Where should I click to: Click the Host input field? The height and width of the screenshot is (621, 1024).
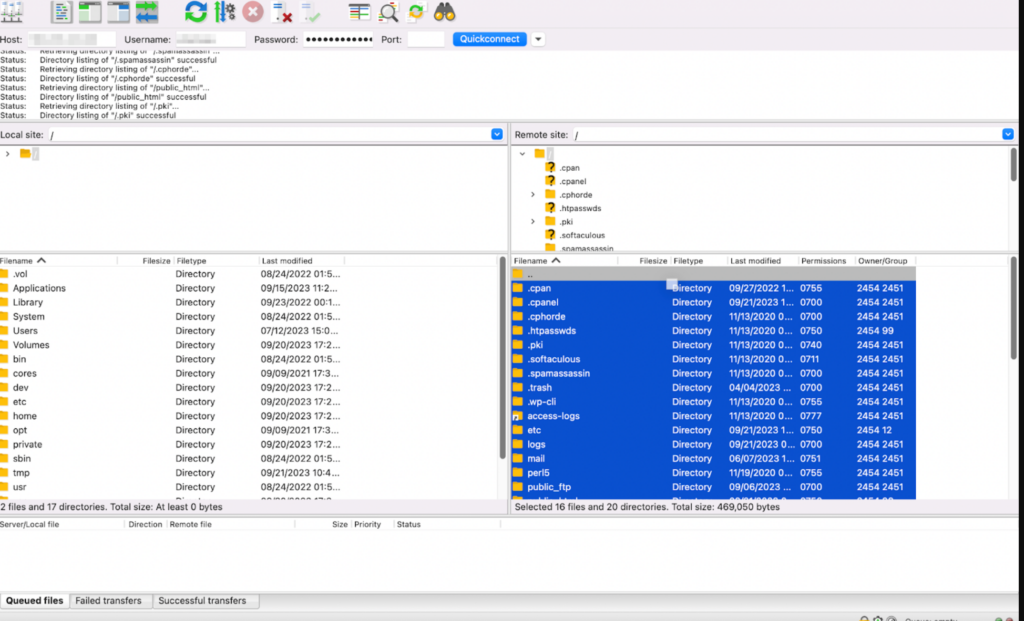coord(70,39)
